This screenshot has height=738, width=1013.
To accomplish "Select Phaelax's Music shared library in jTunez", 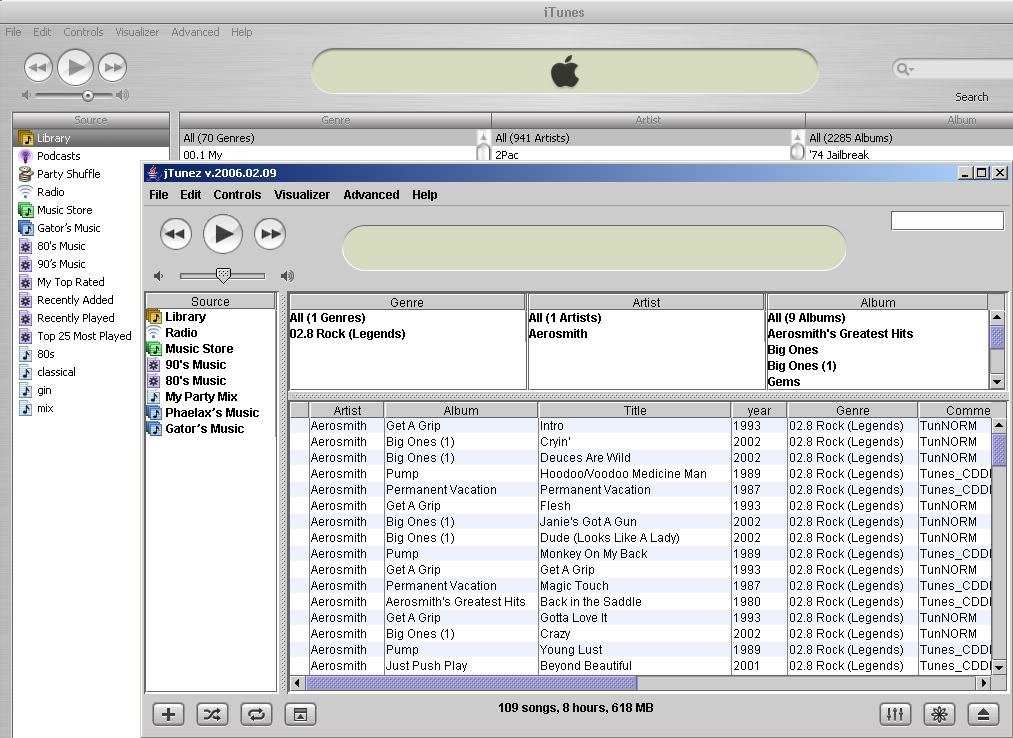I will 212,412.
